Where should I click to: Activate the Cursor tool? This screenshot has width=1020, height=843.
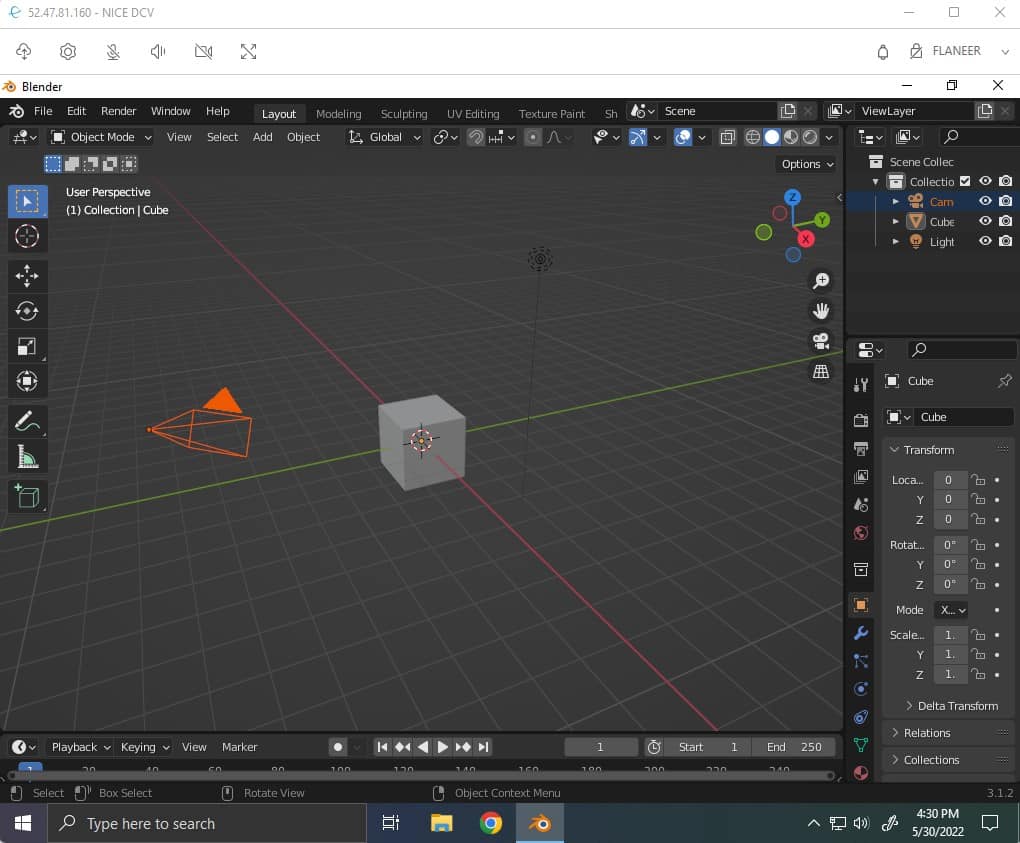click(x=27, y=236)
